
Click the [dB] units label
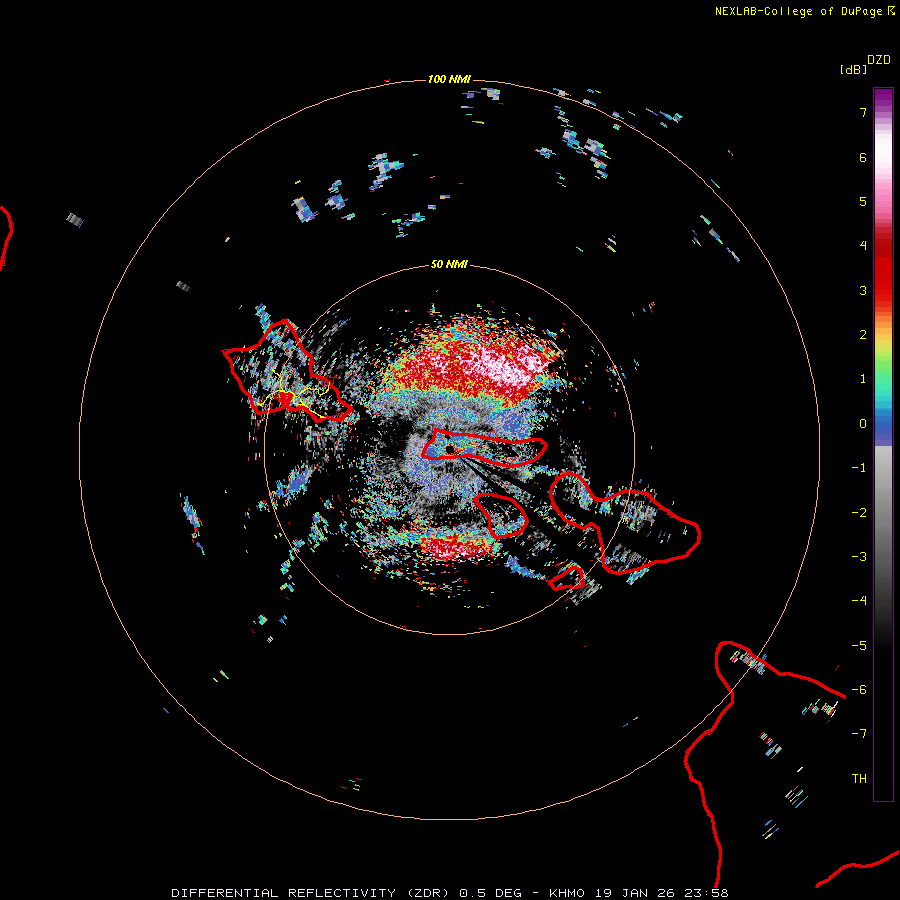pyautogui.click(x=854, y=69)
